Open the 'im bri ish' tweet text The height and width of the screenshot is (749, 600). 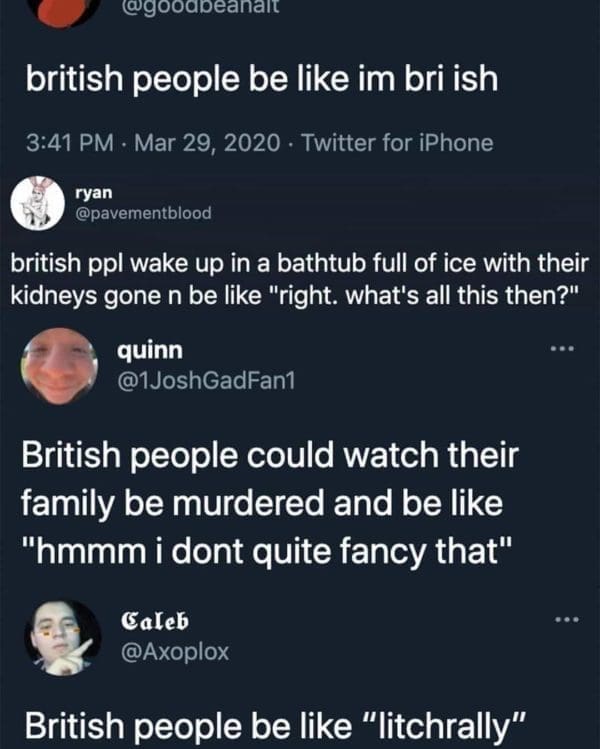262,79
